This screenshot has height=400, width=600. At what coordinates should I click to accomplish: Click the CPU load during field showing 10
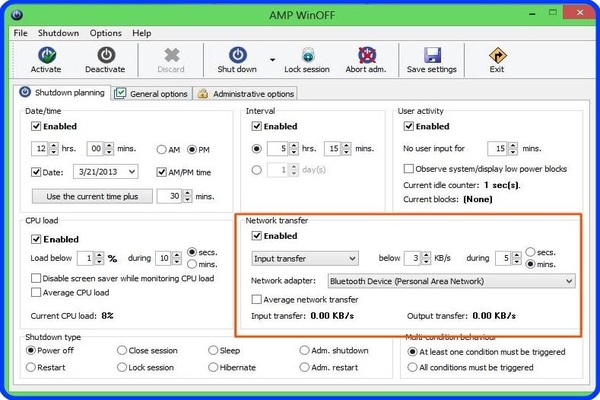[164, 258]
